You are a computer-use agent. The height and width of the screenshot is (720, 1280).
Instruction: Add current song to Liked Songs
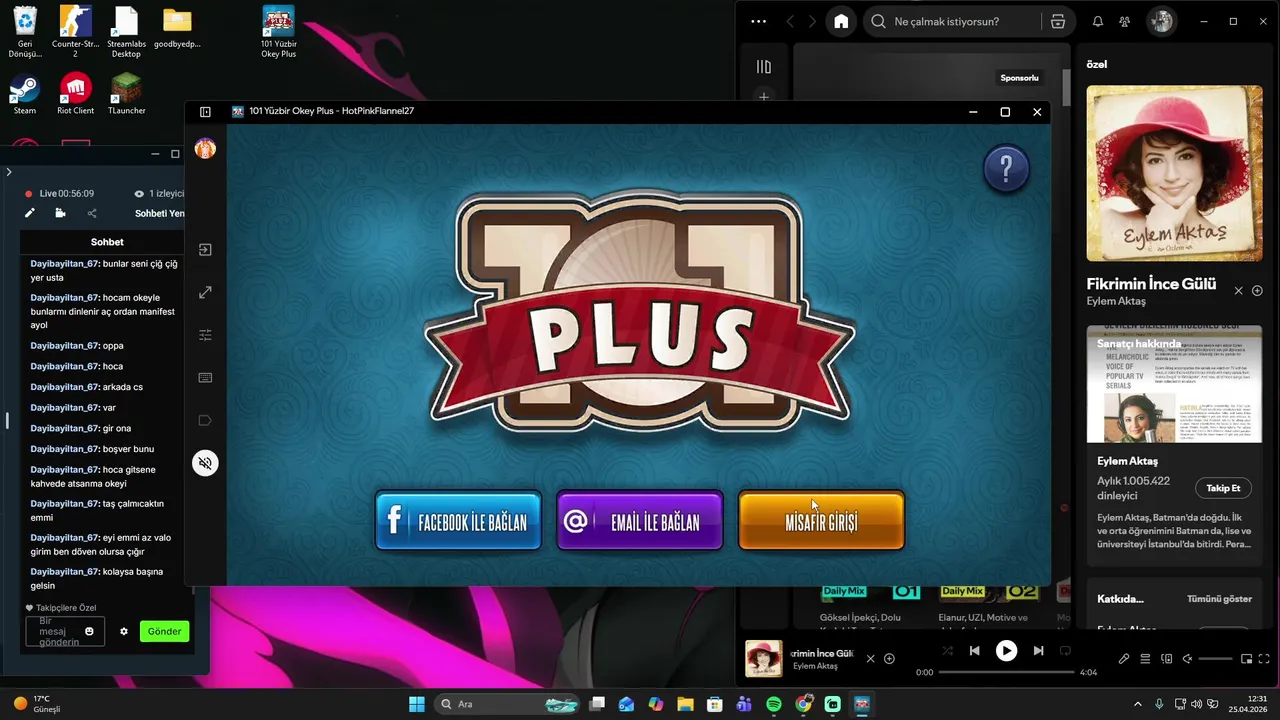point(889,659)
